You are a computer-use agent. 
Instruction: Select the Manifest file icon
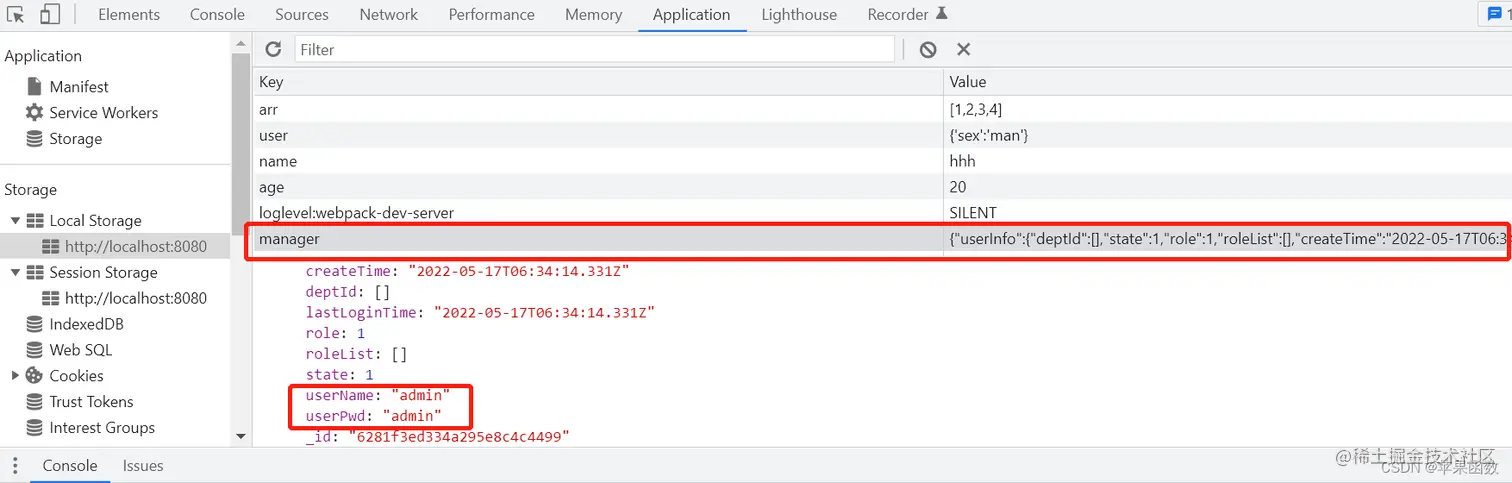[34, 87]
